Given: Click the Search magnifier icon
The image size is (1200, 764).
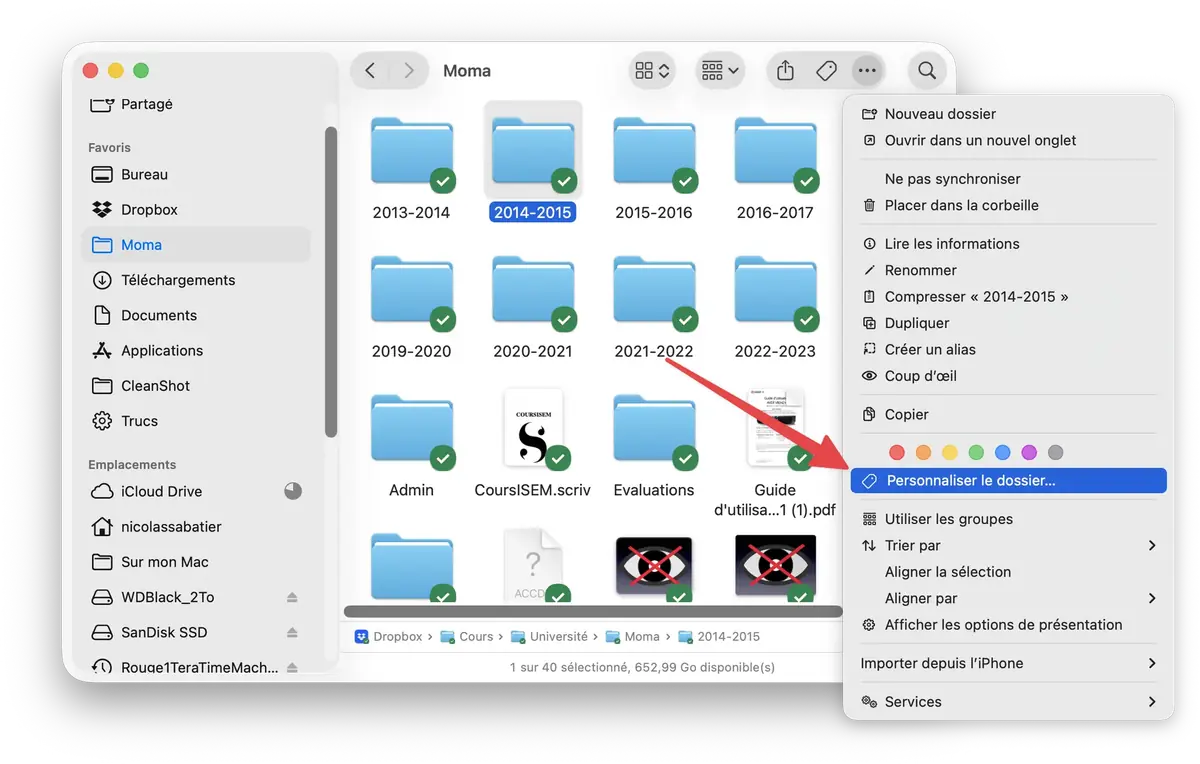Looking at the screenshot, I should [926, 70].
